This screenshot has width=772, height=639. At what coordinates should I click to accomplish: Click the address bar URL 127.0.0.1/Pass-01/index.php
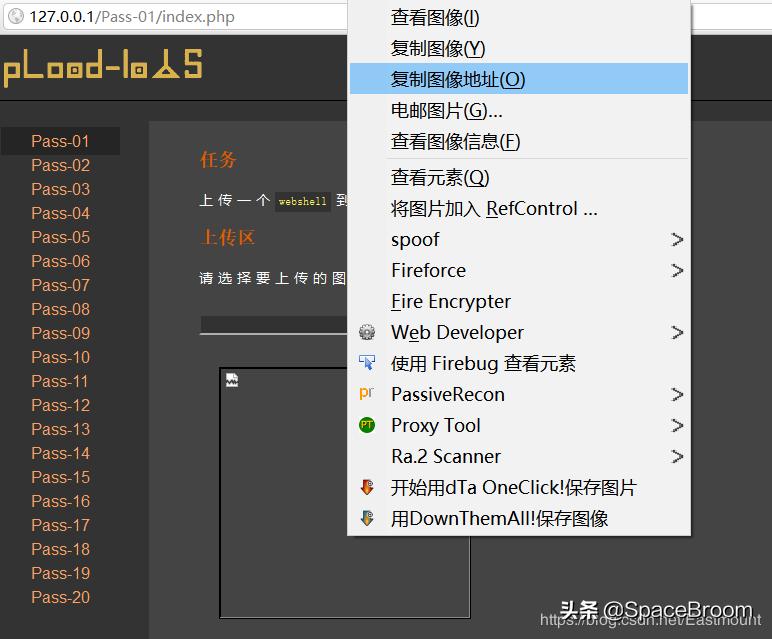(132, 17)
